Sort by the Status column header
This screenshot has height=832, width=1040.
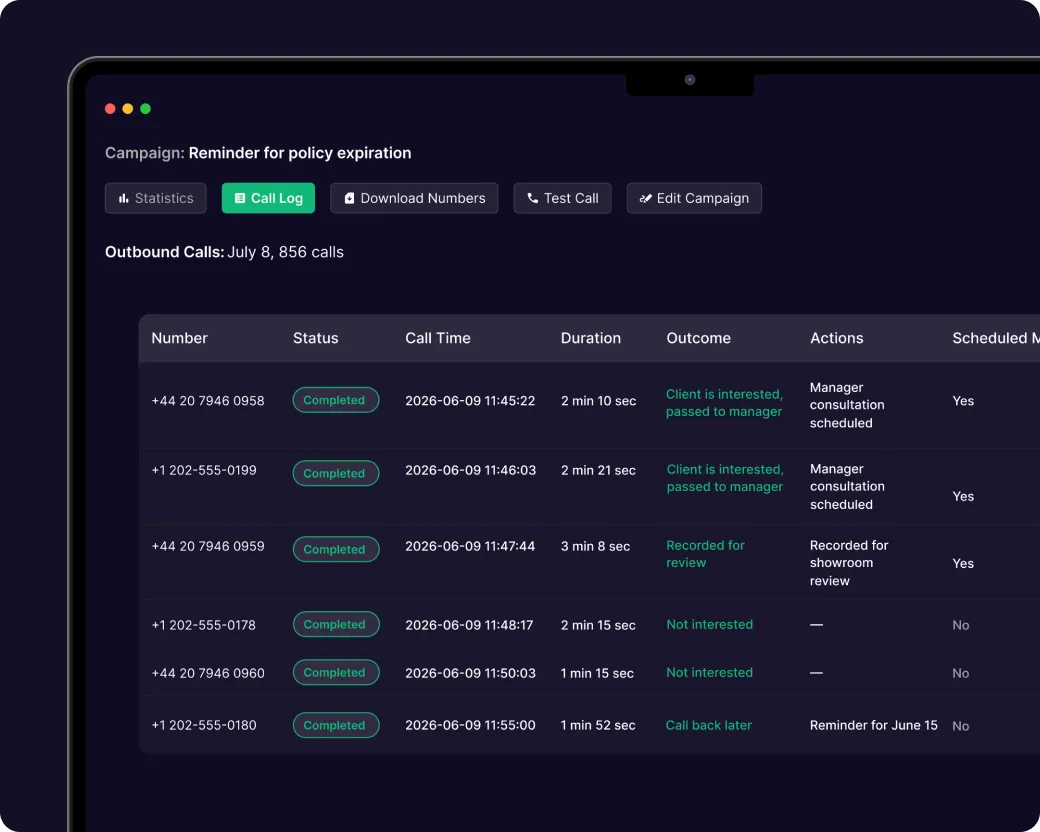click(316, 338)
